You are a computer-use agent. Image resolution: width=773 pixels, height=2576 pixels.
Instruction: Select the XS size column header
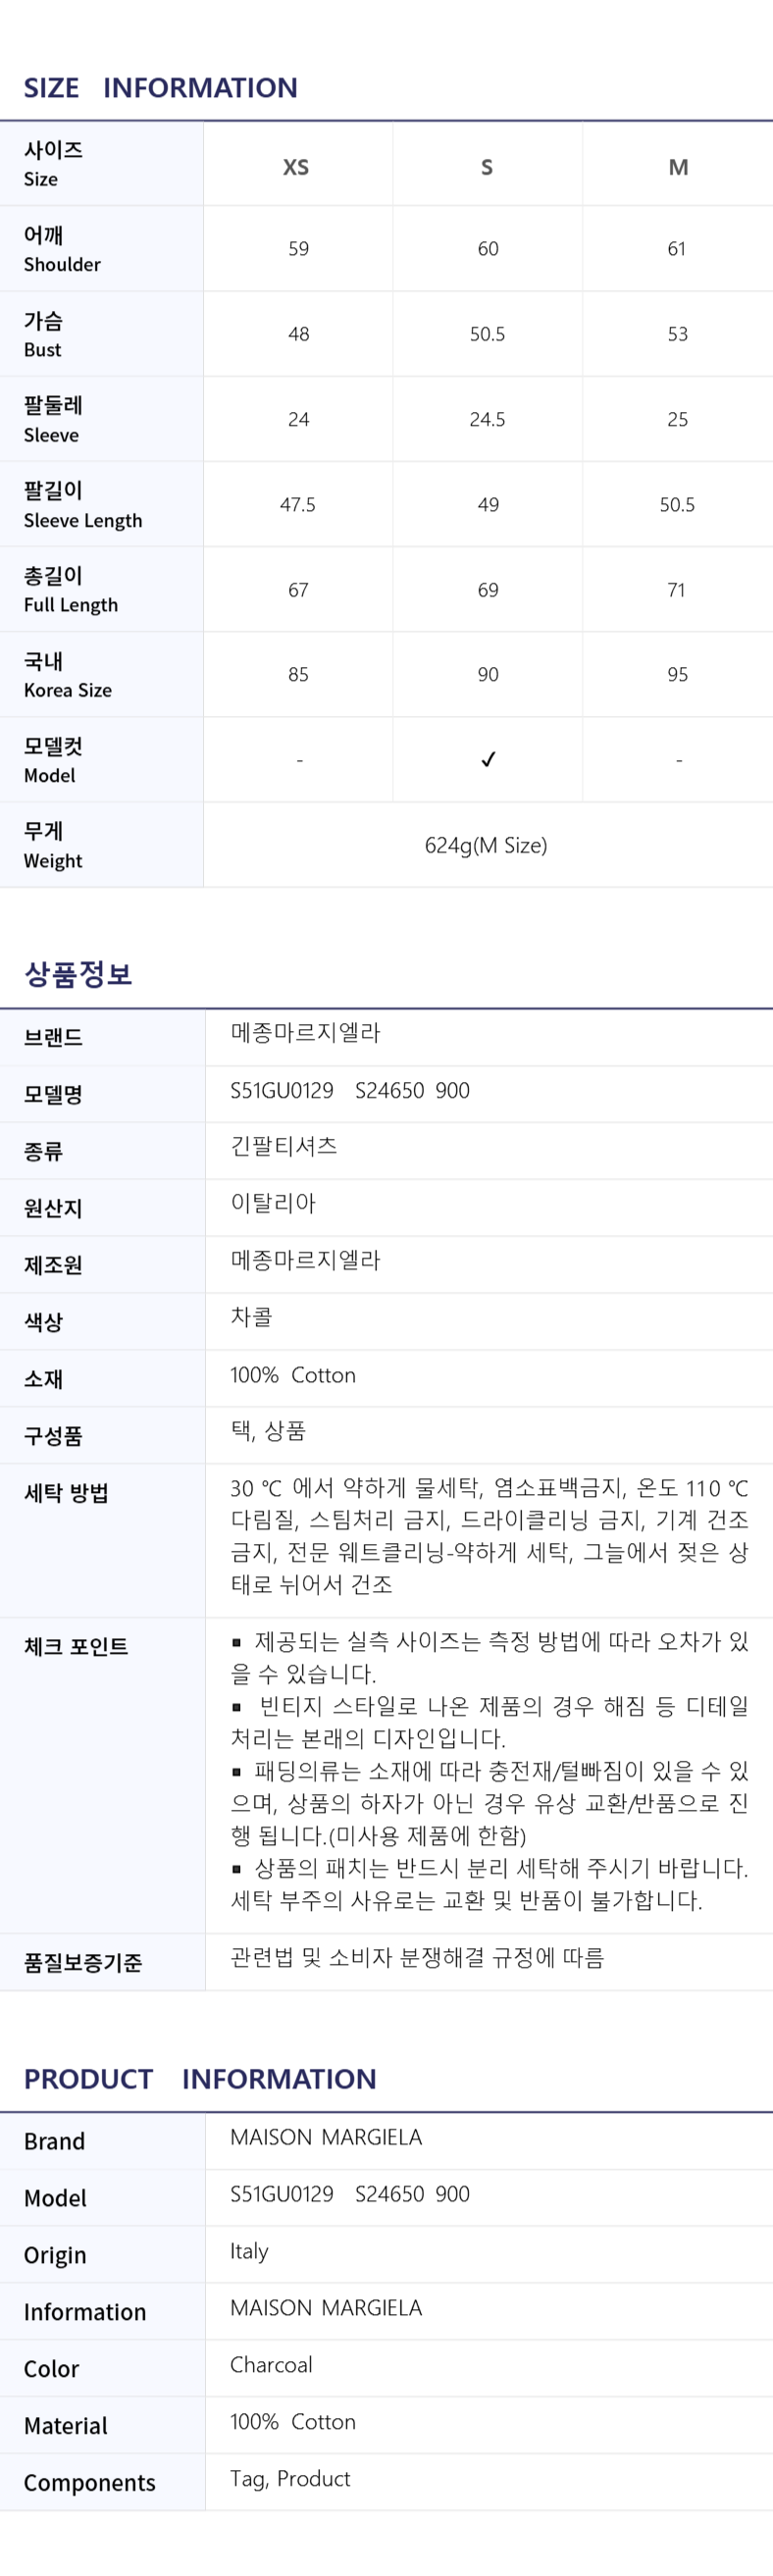click(296, 167)
